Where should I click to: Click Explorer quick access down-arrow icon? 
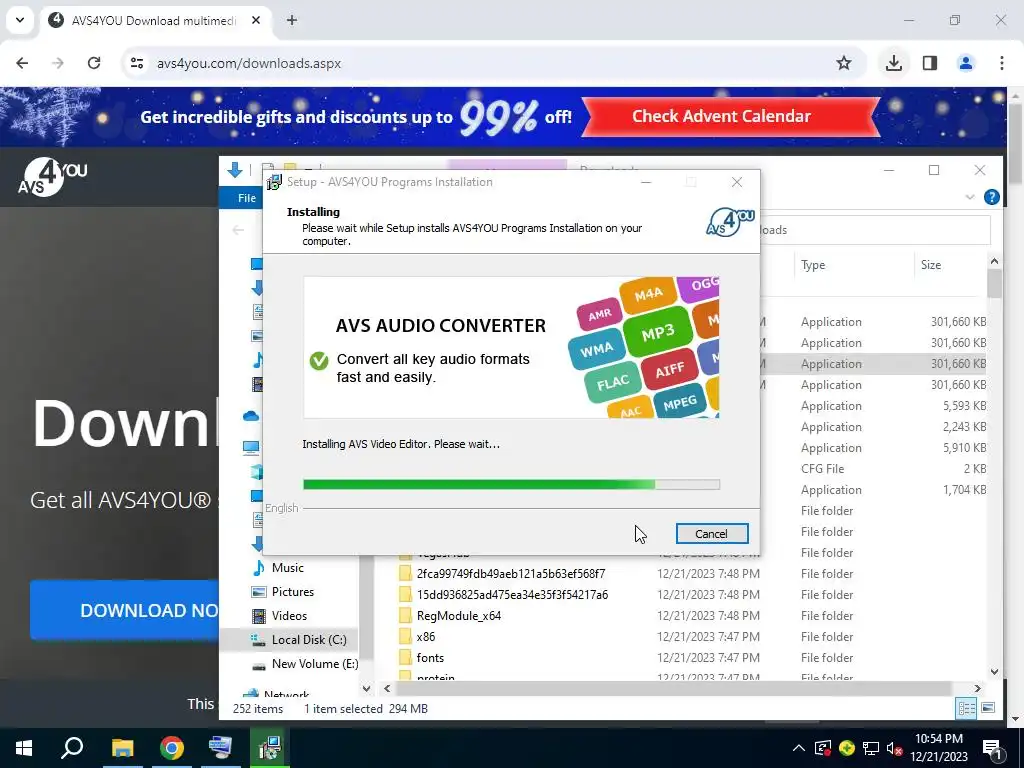point(234,170)
